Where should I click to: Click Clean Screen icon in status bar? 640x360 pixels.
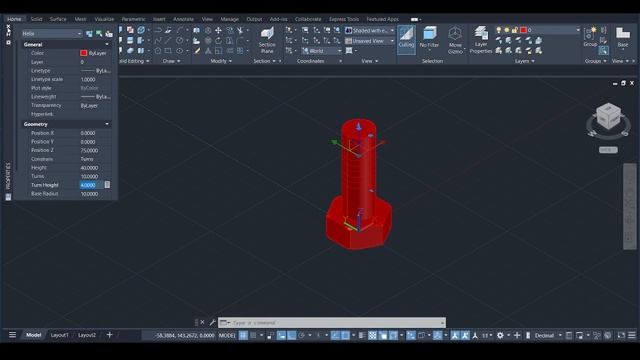point(621,336)
